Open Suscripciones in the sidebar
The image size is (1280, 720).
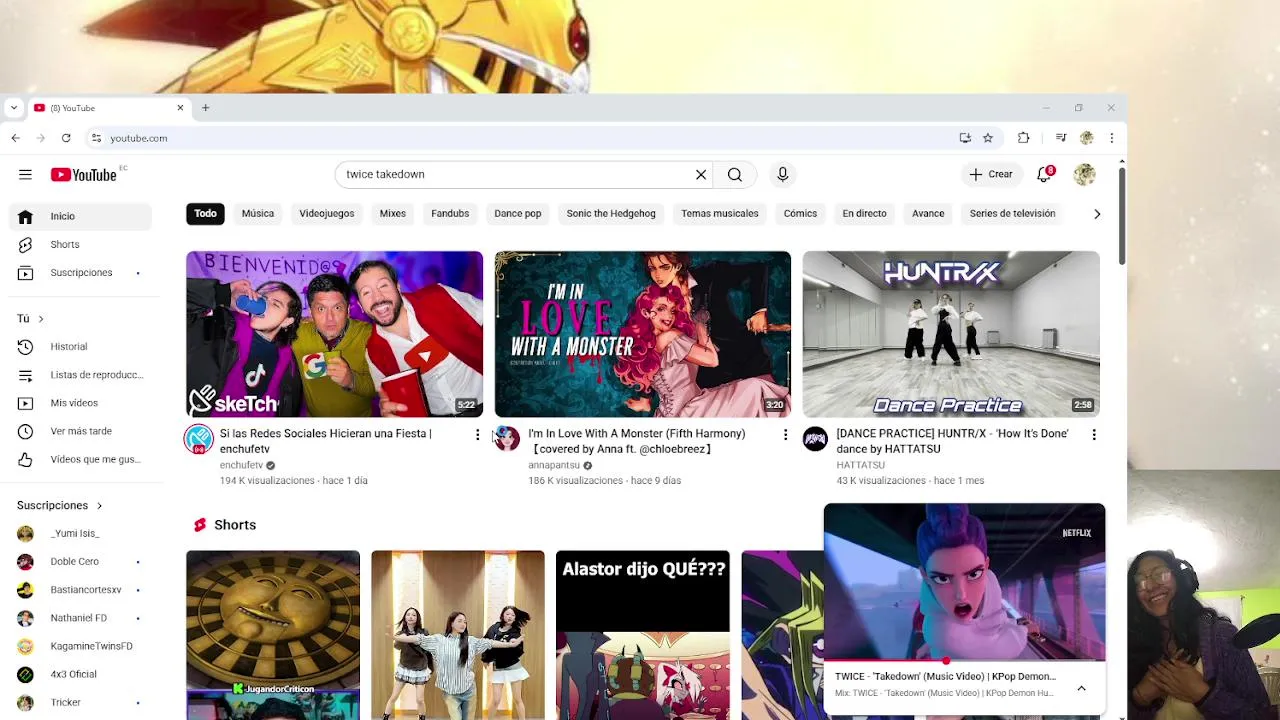pos(80,272)
